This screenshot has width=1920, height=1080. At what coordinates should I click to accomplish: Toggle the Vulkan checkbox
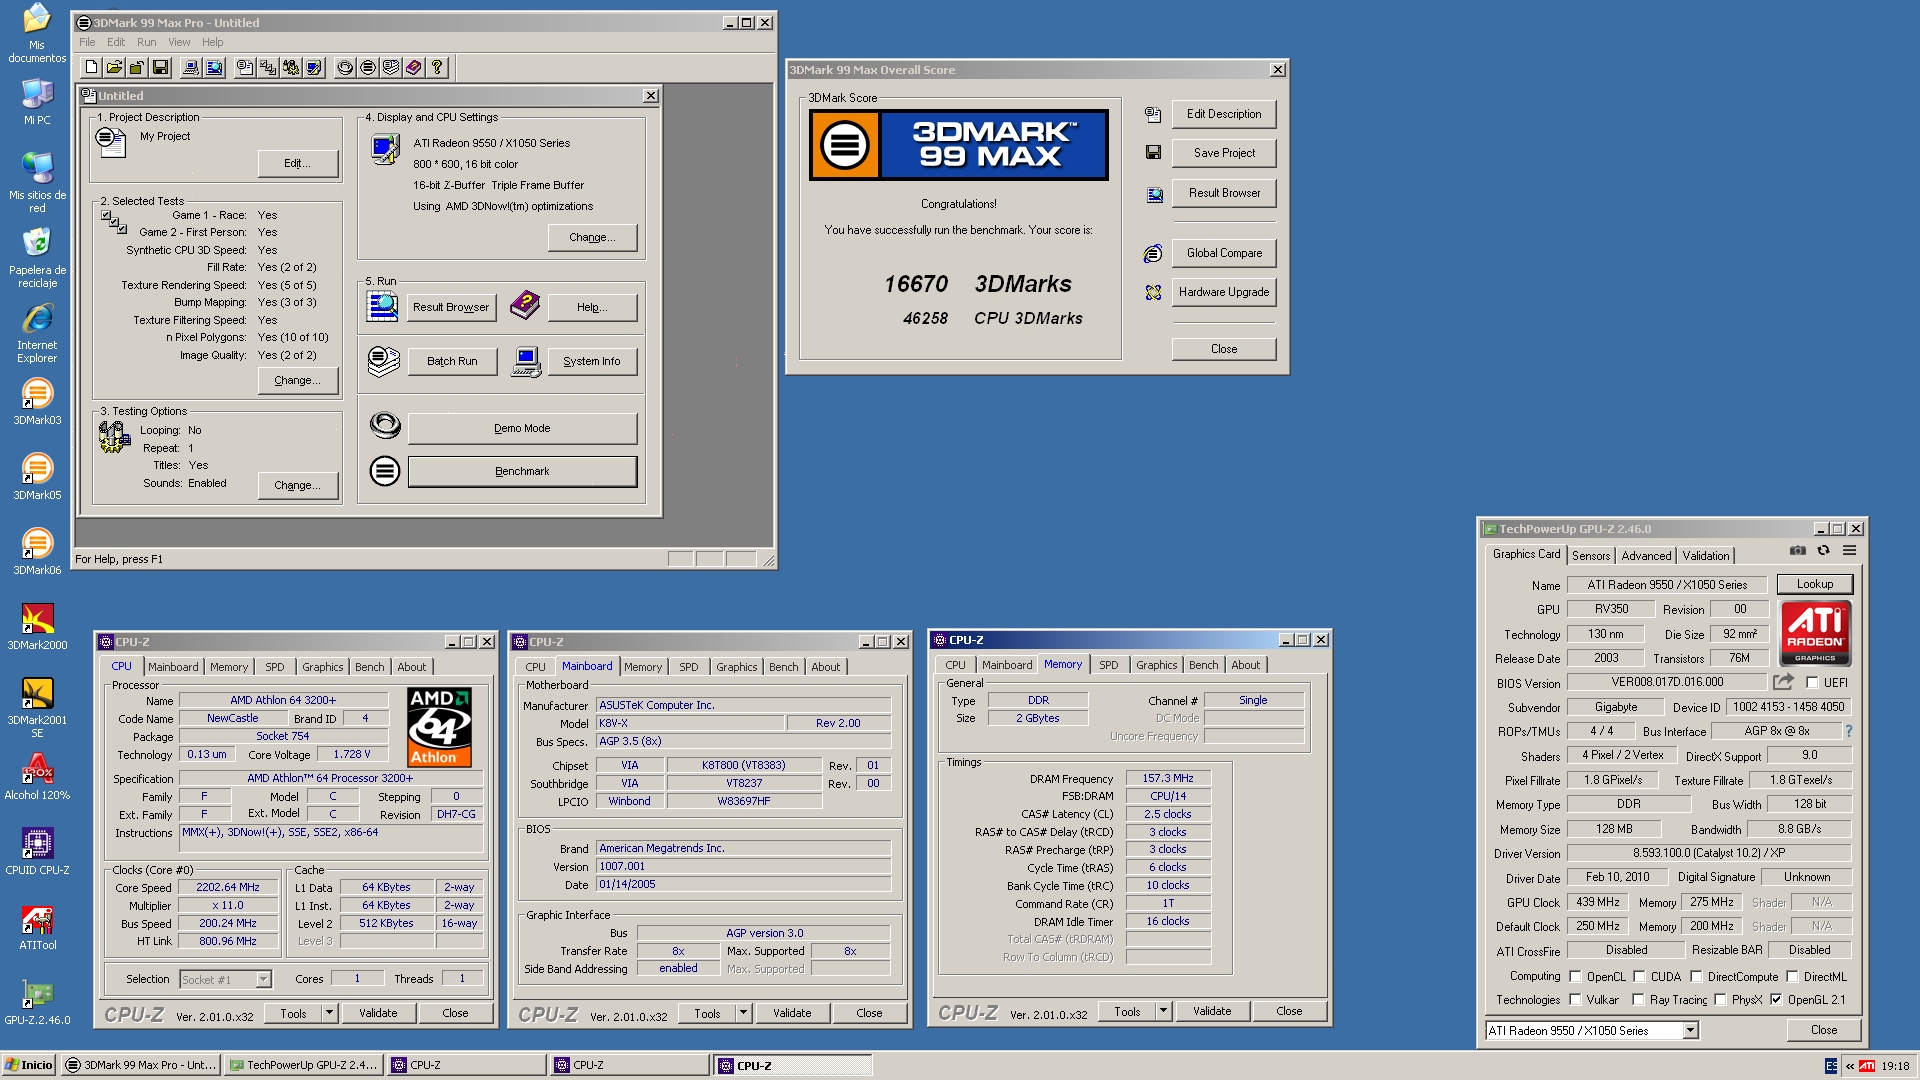pos(1576,1000)
